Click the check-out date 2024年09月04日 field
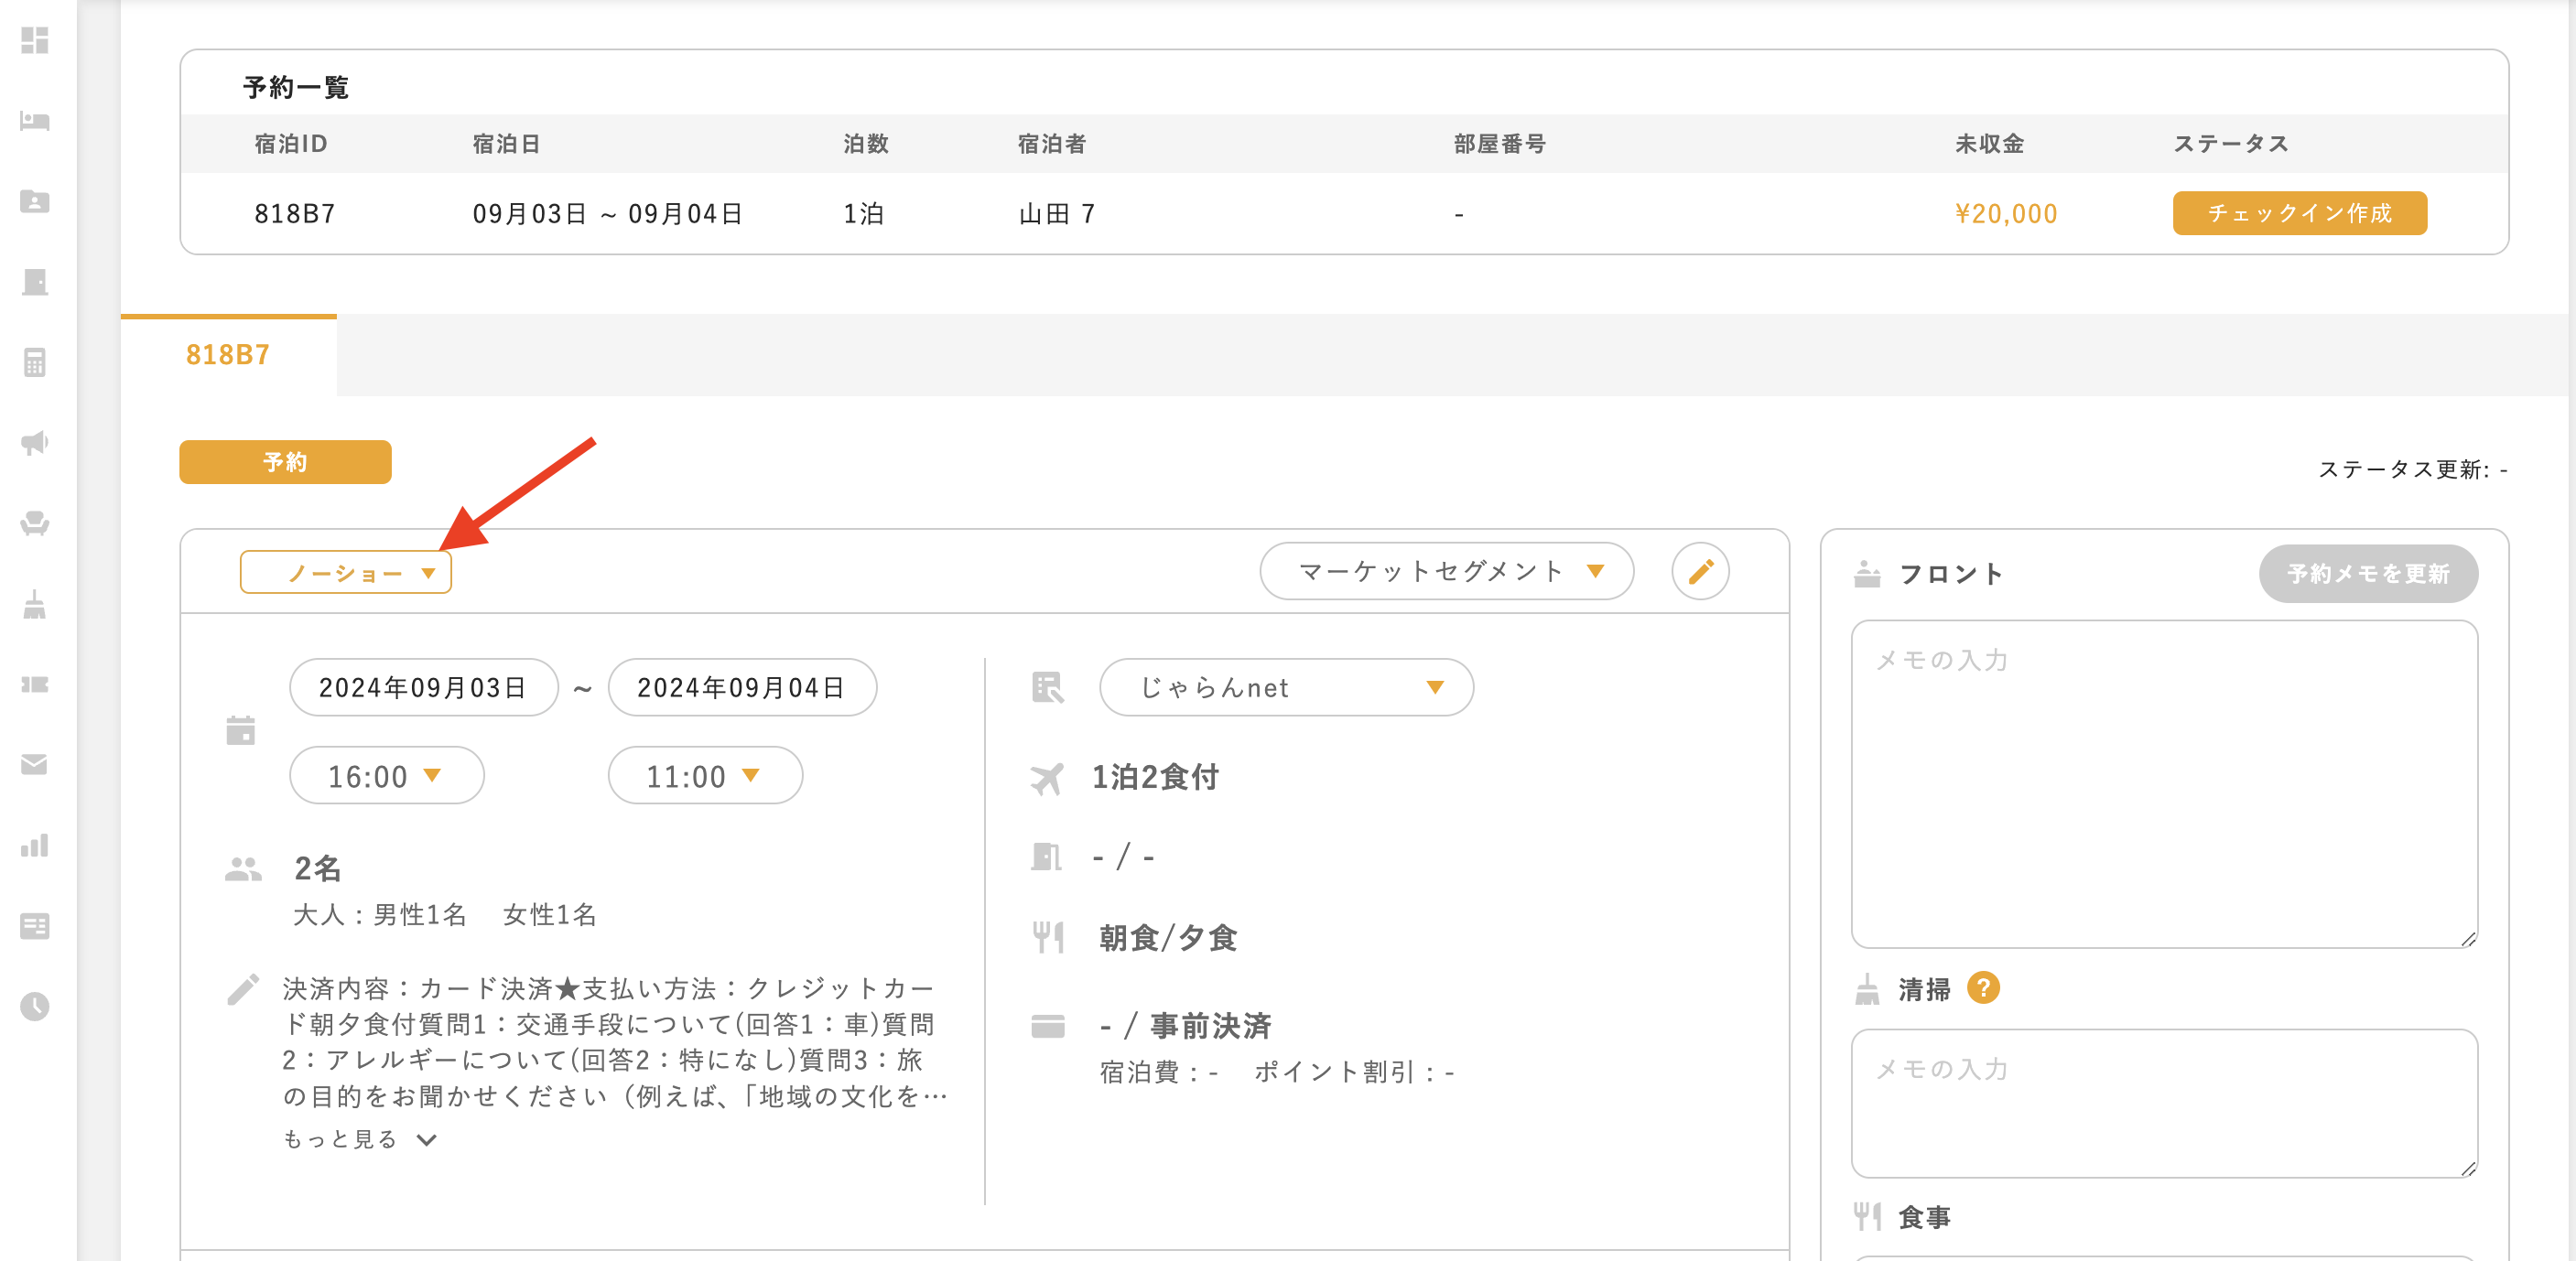2576x1261 pixels. pyautogui.click(x=742, y=688)
